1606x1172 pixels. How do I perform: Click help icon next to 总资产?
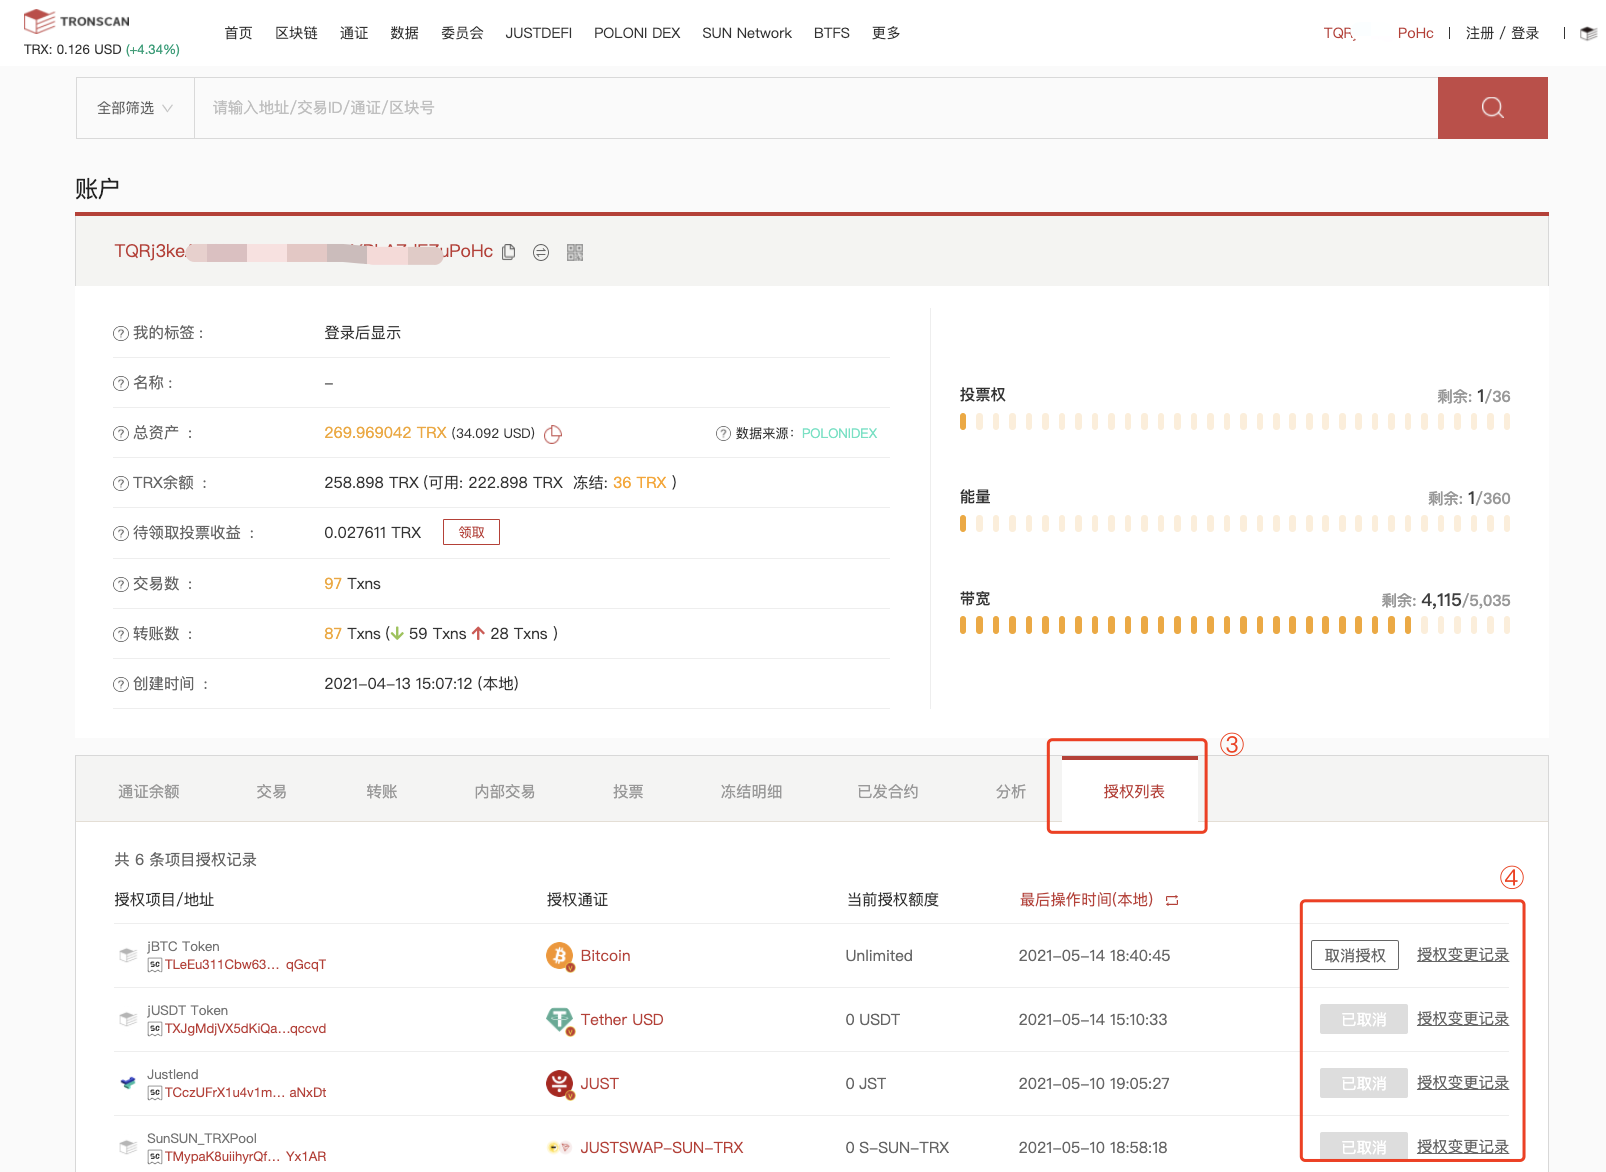[x=121, y=433]
